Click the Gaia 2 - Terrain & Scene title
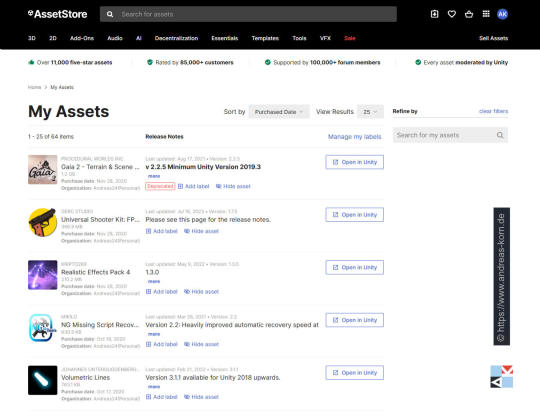 pos(100,167)
